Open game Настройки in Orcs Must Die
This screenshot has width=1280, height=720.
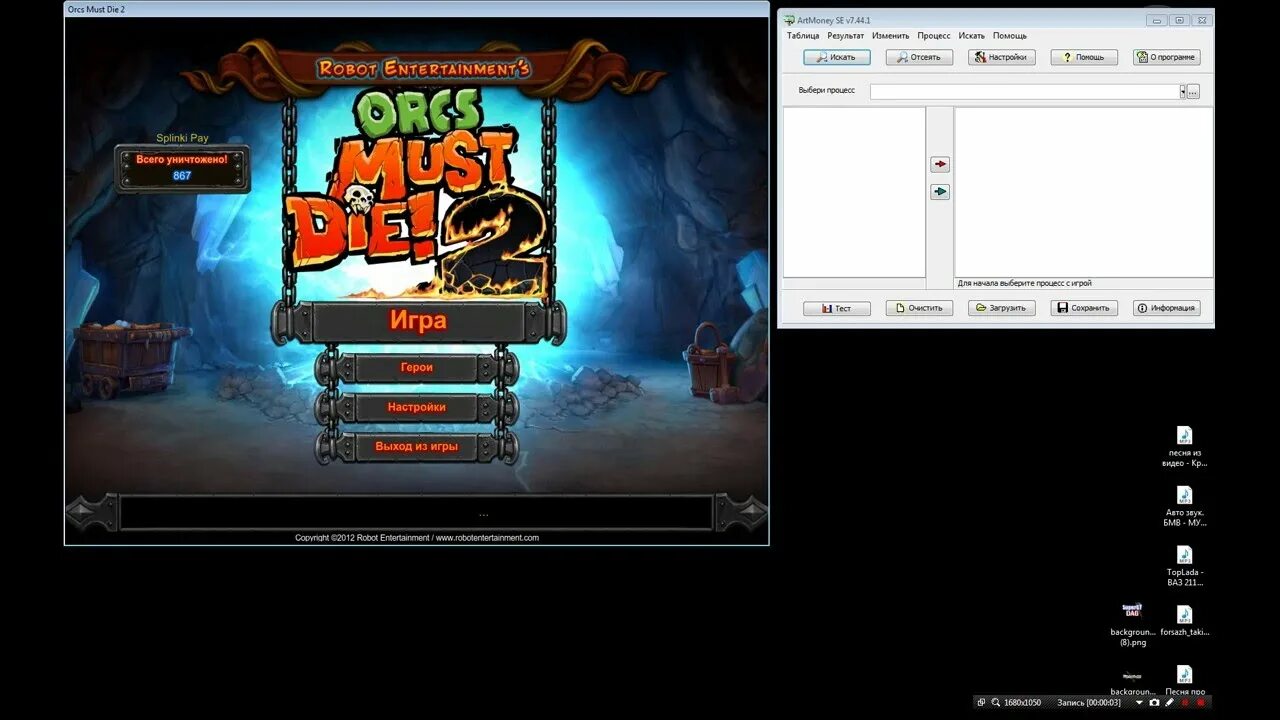[417, 408]
